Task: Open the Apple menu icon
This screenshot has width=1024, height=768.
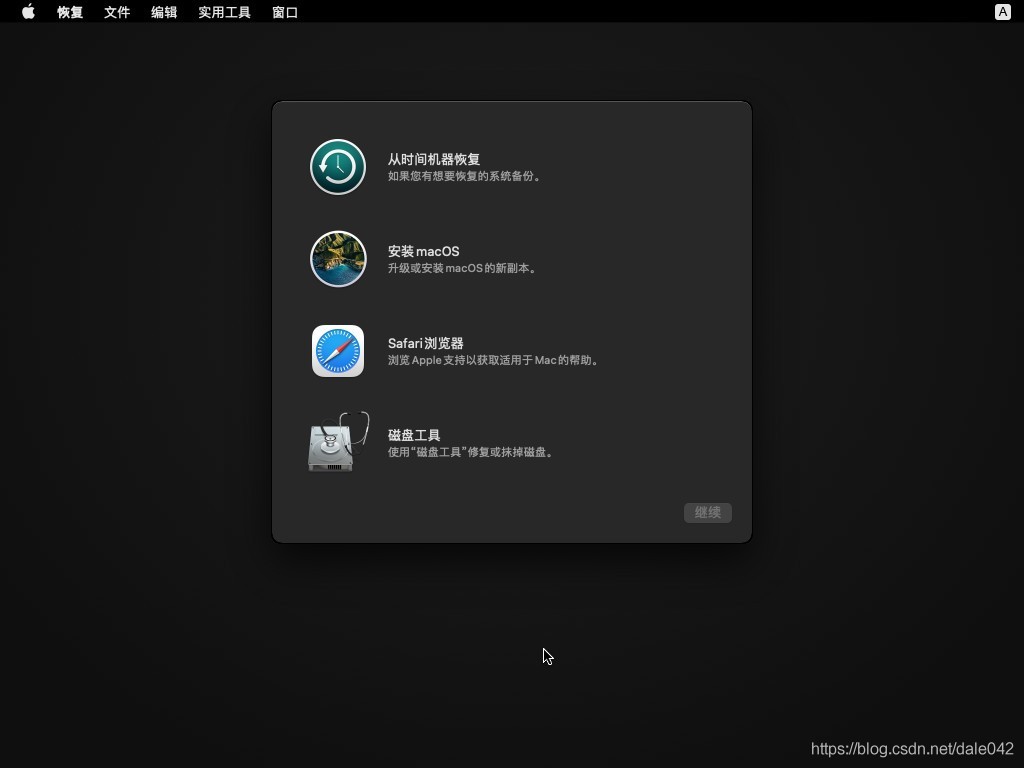Action: (28, 12)
